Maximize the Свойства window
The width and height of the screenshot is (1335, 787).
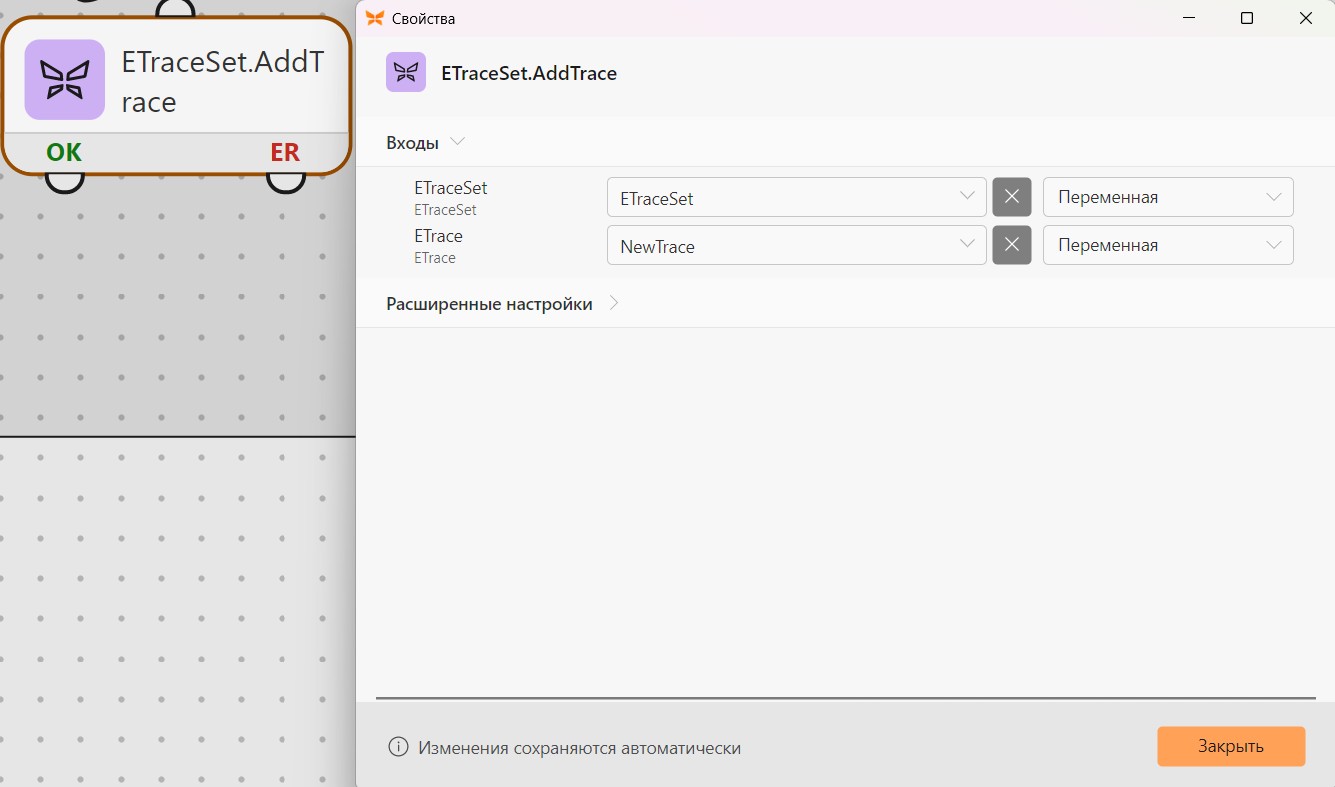pos(1247,18)
